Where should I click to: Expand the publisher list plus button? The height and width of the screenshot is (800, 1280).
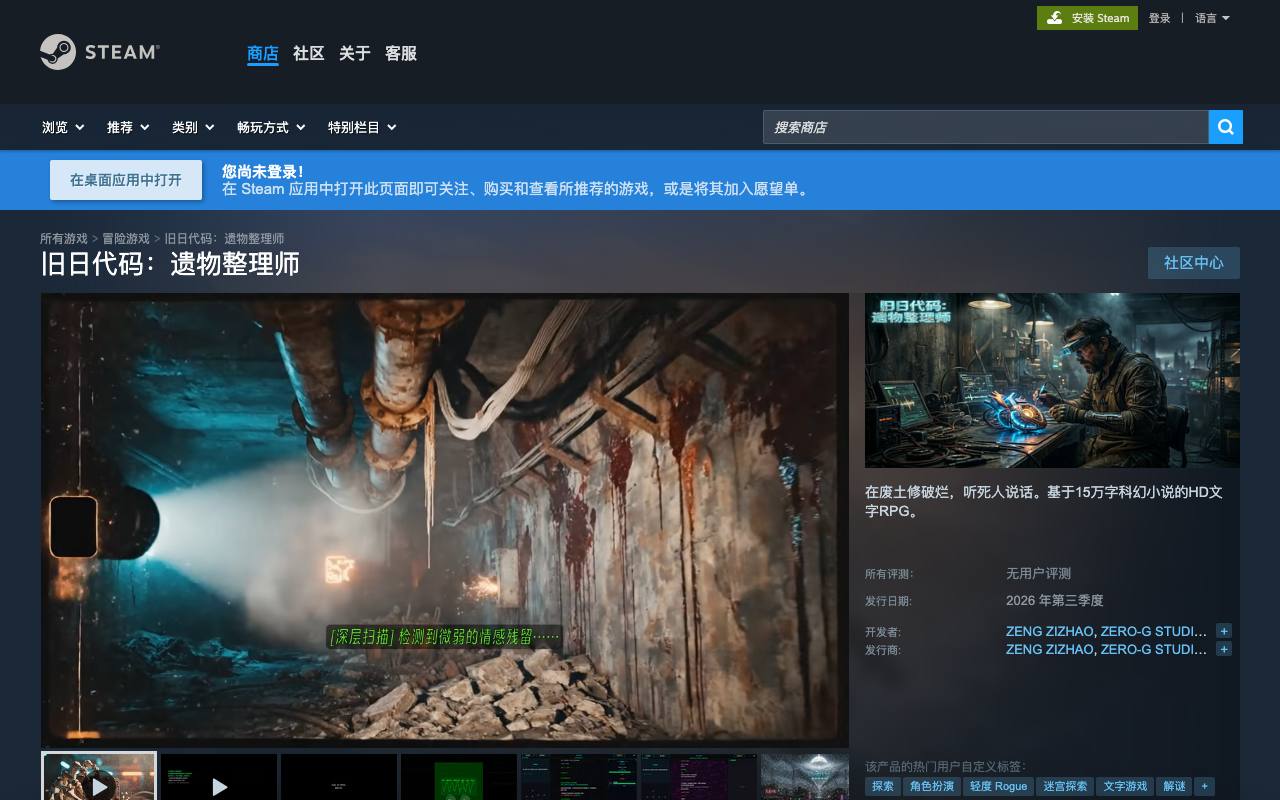(1223, 649)
